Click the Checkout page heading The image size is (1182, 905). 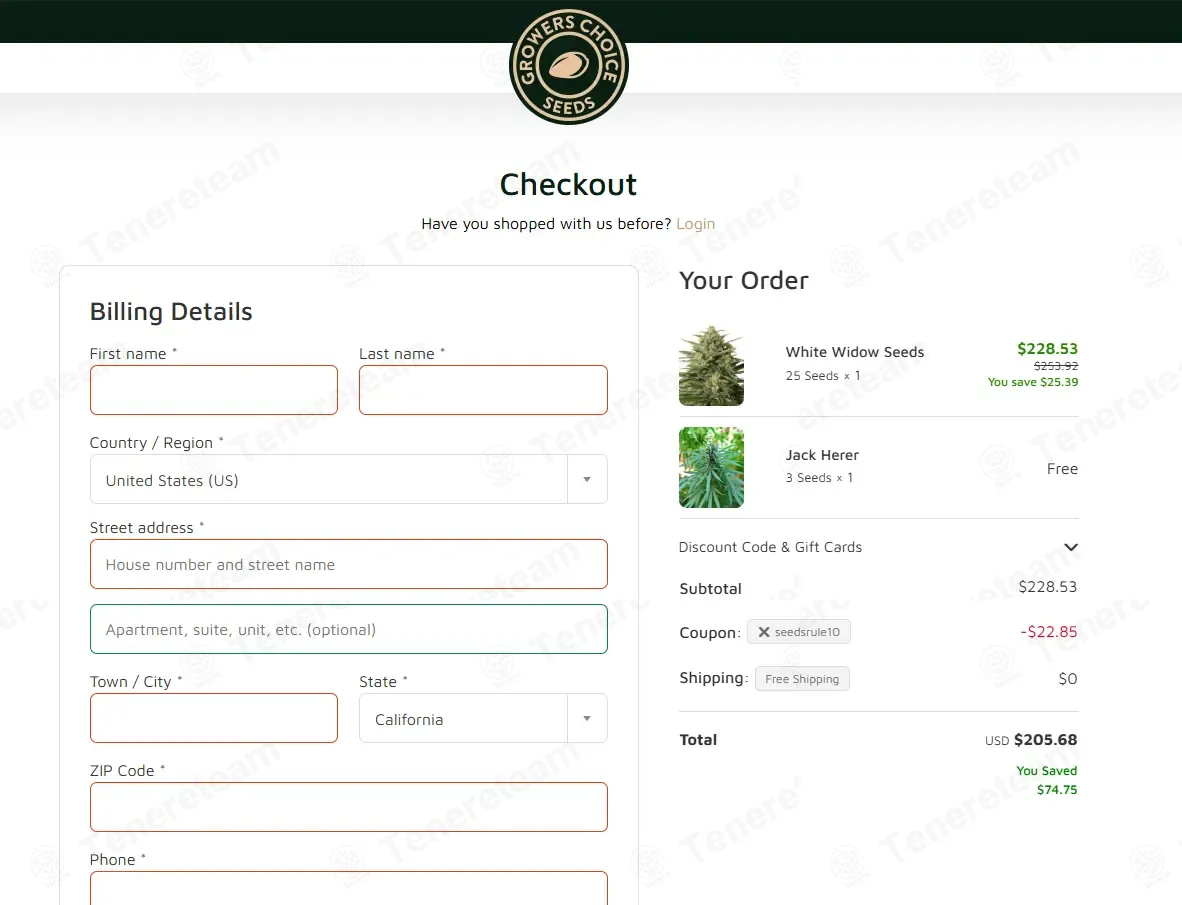coord(568,185)
